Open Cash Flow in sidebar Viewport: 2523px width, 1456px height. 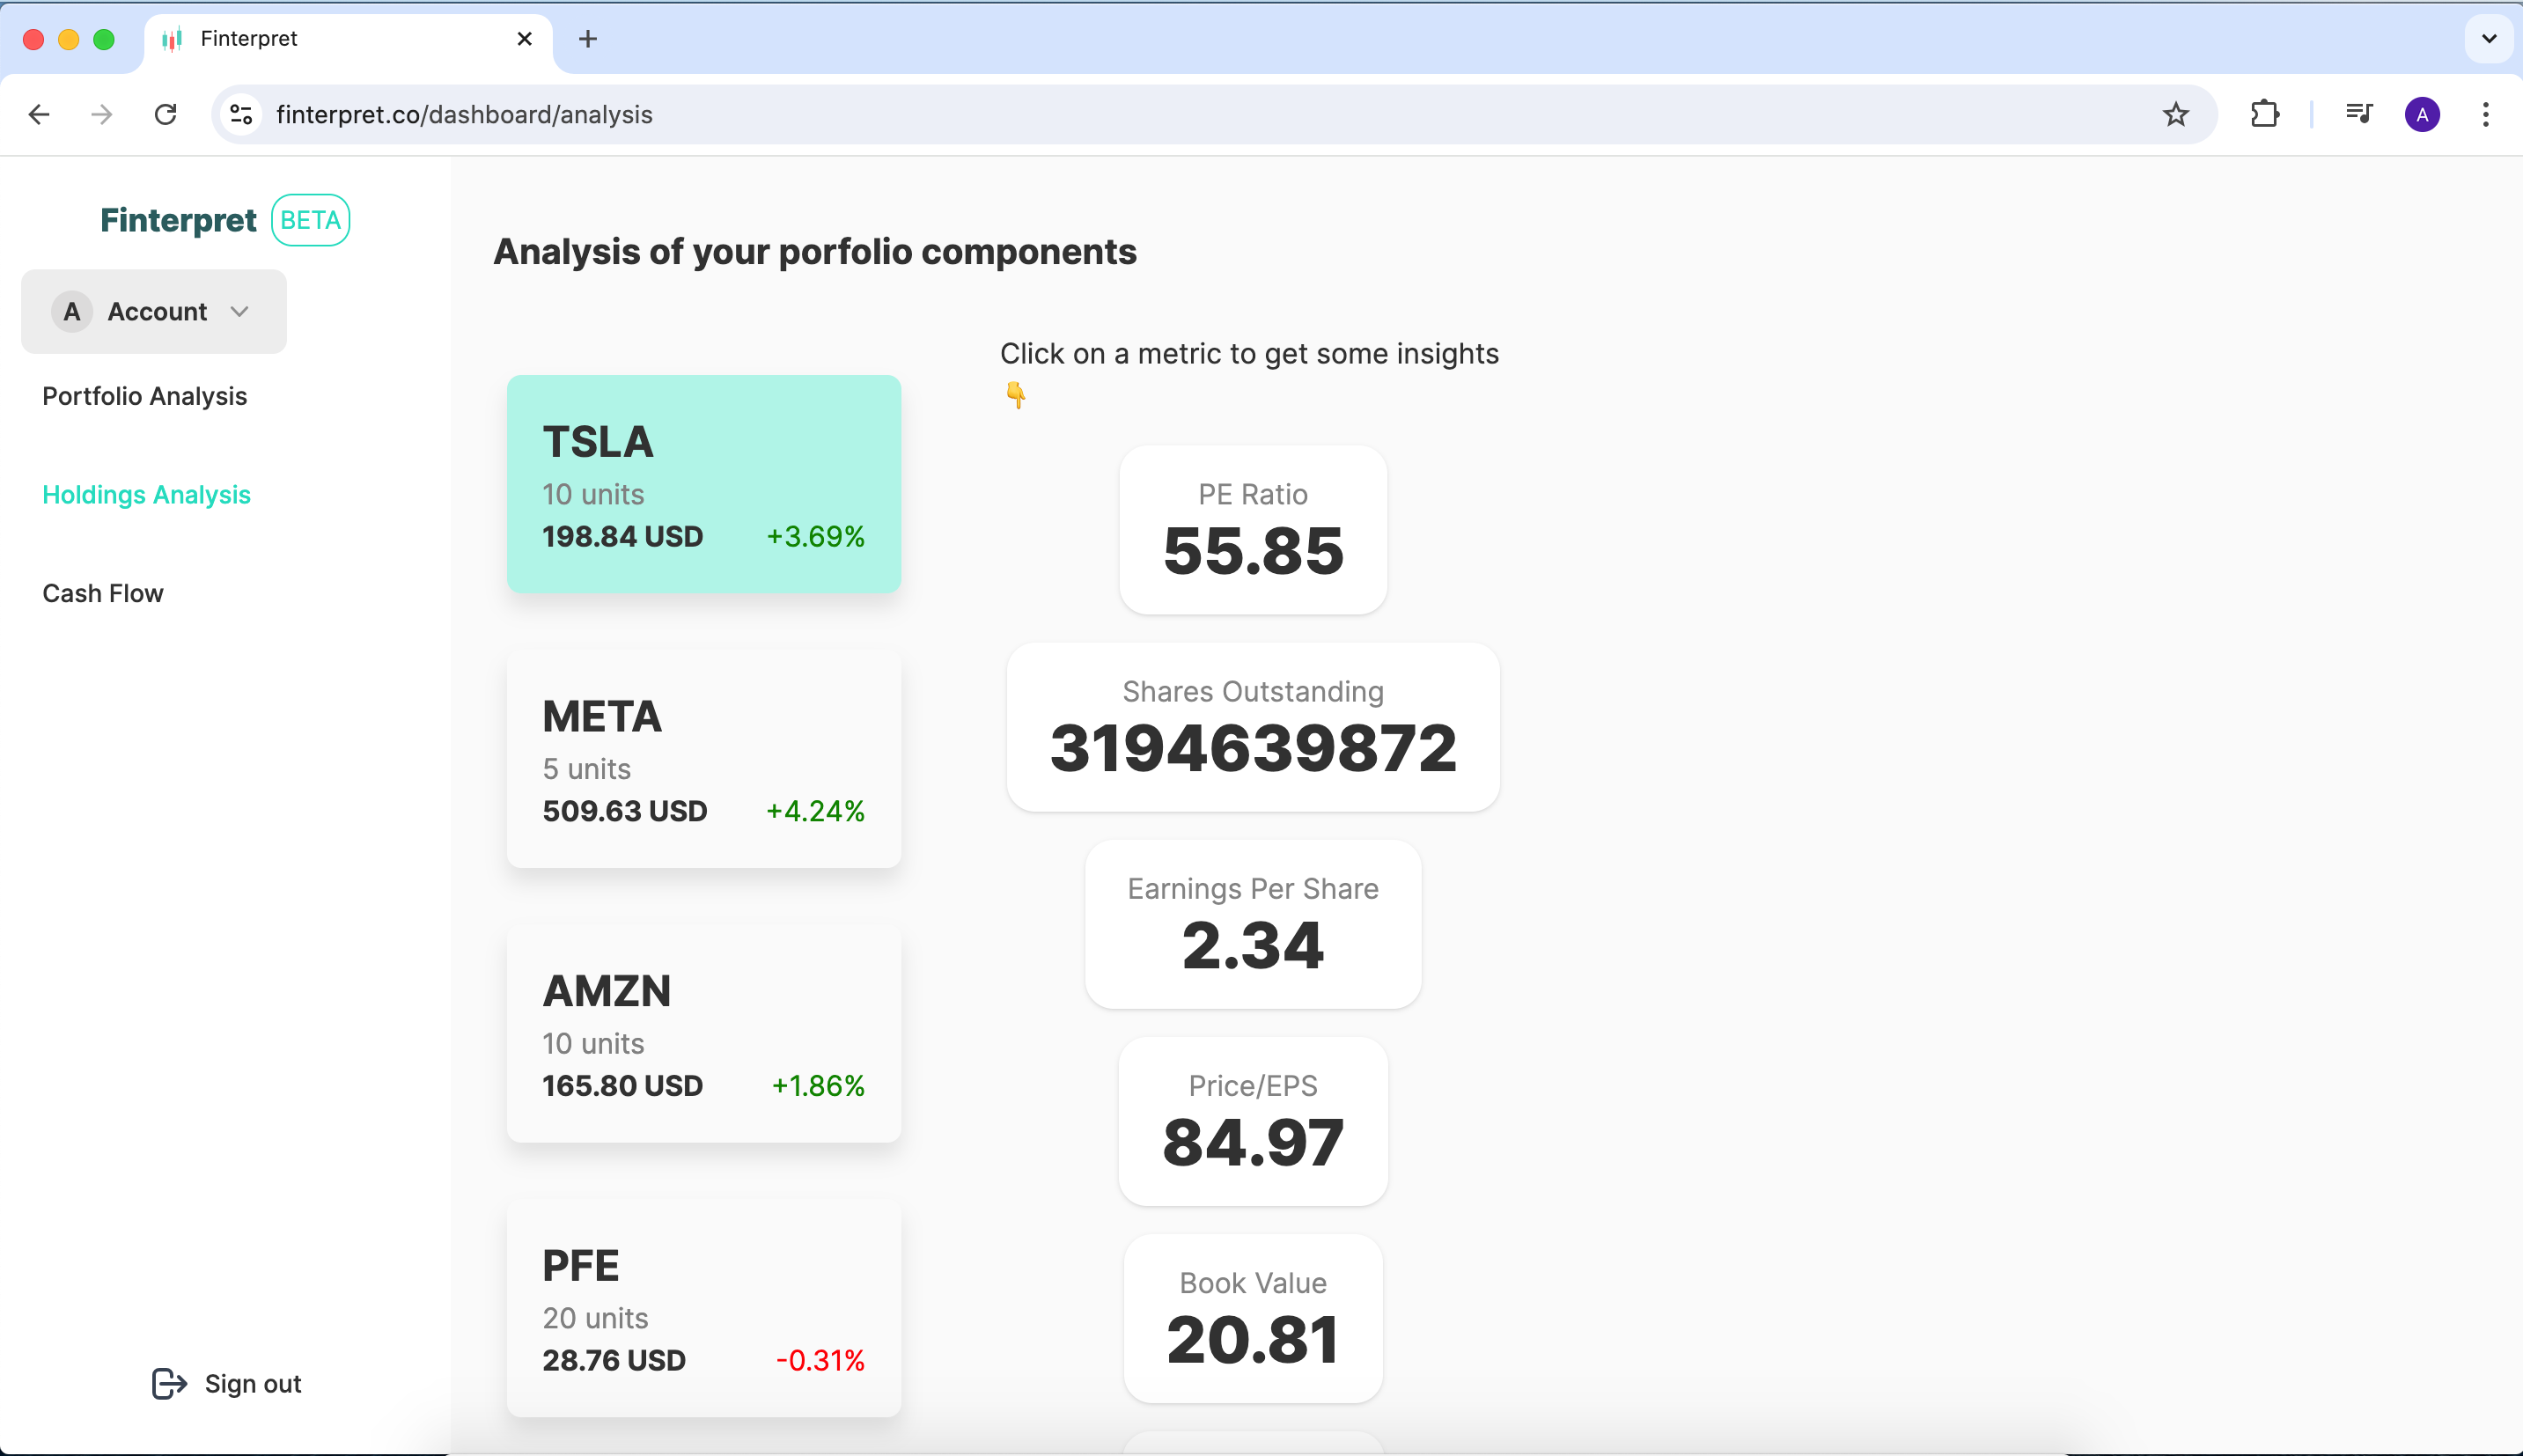tap(102, 593)
